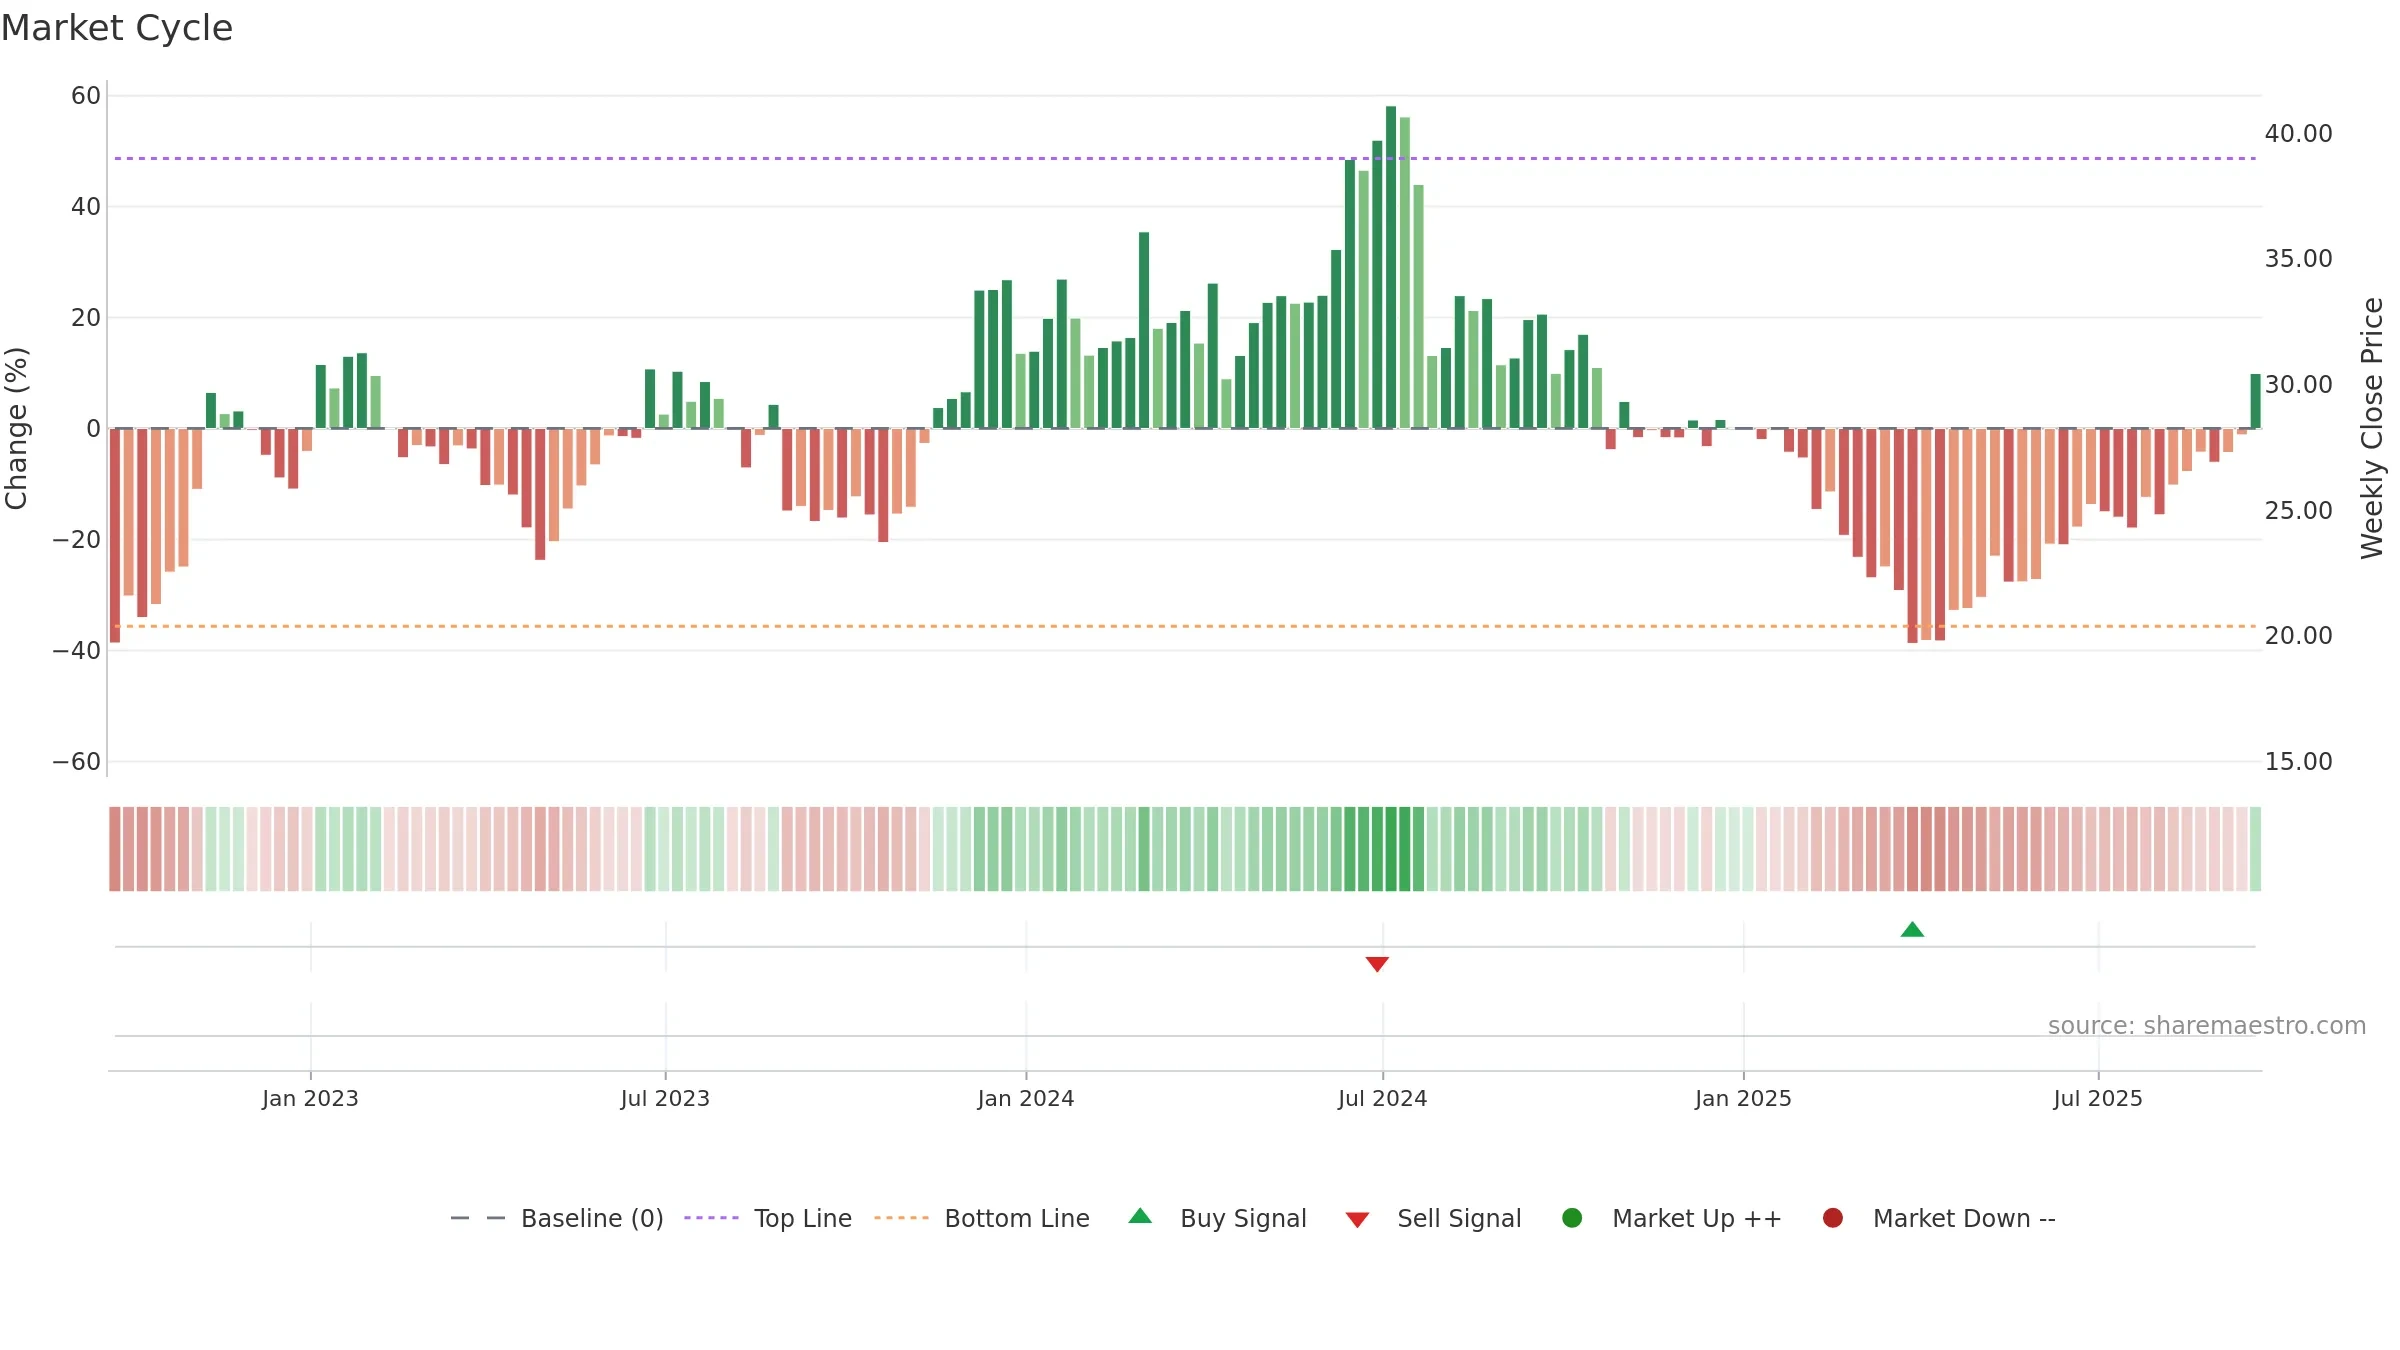Click the green circle icon in the legend
The width and height of the screenshot is (2400, 1350).
point(1572,1218)
